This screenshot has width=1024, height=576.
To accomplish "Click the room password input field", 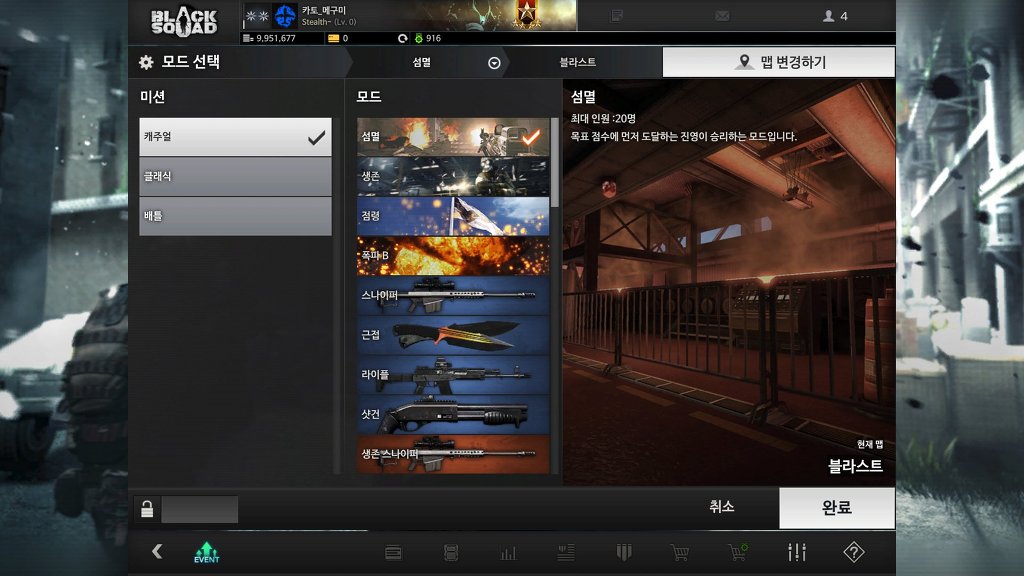I will 200,509.
